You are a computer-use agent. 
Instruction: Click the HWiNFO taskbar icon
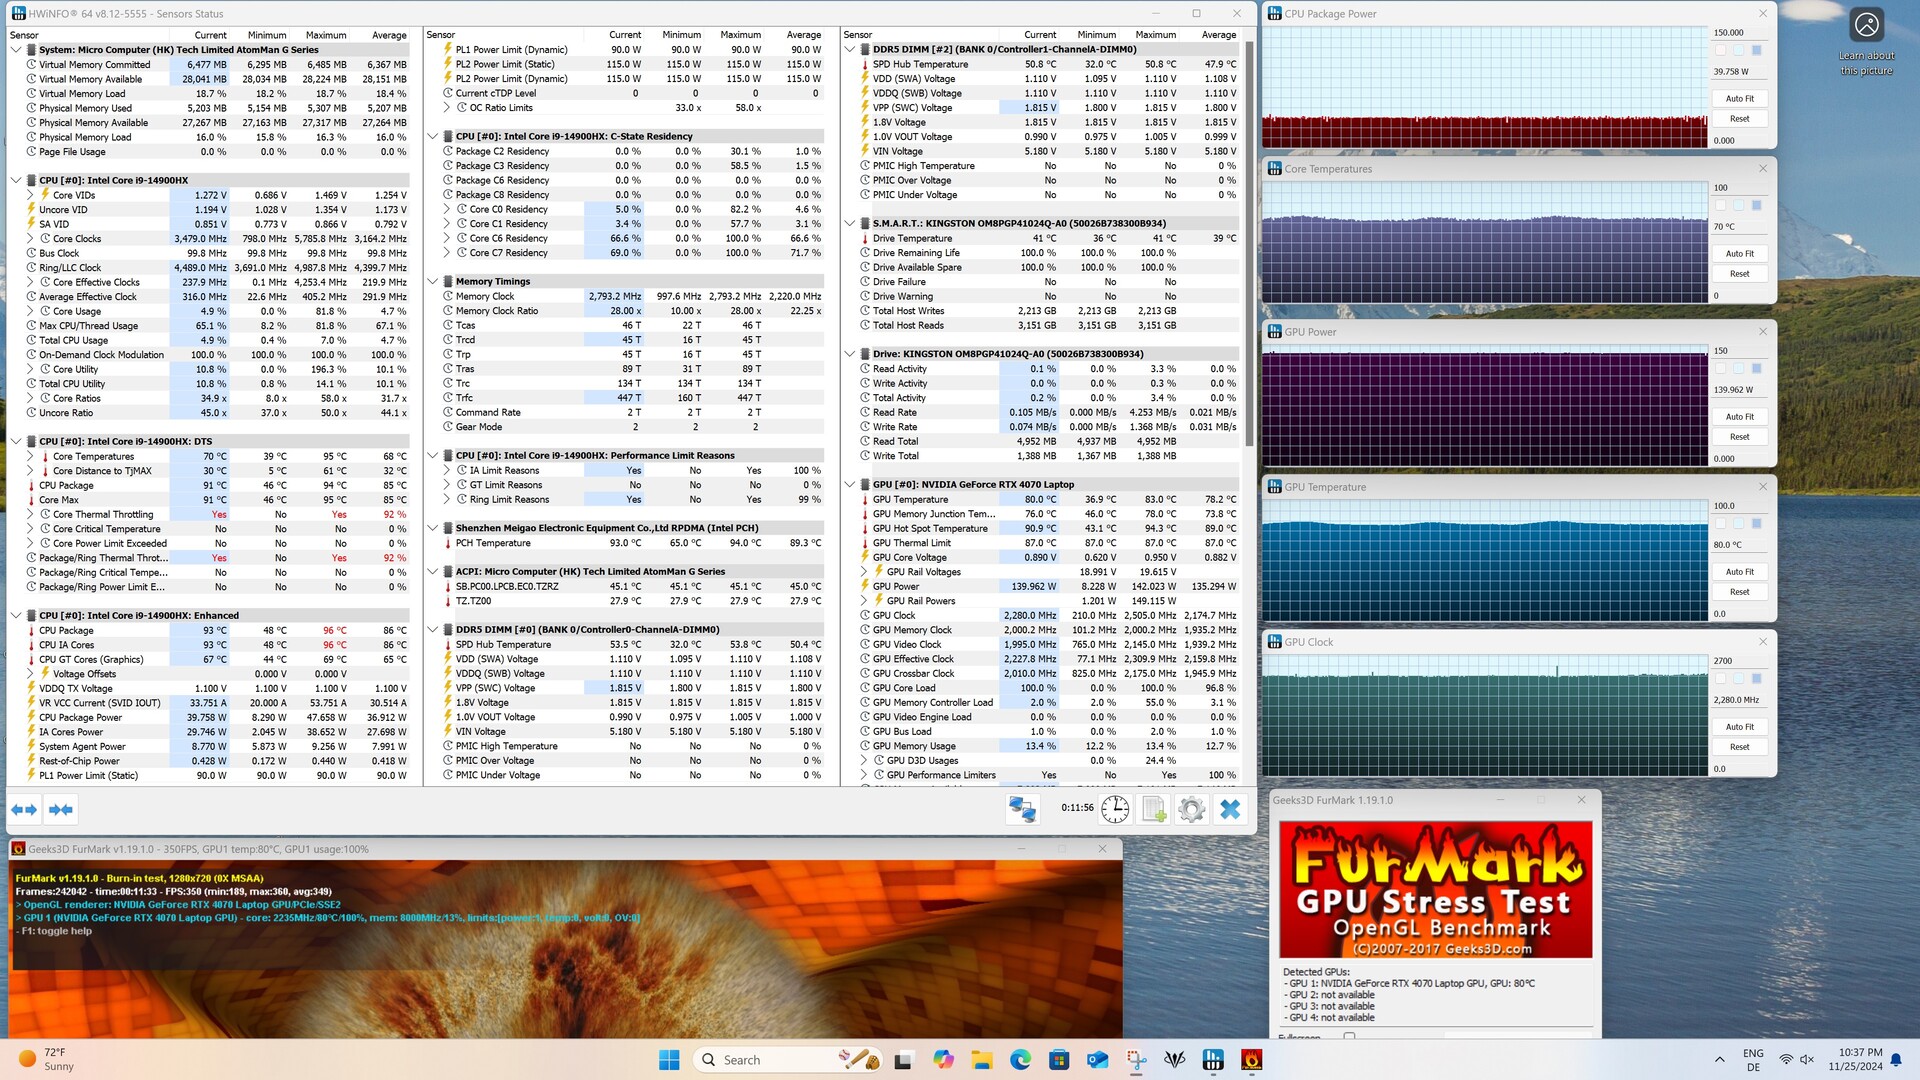tap(1213, 1059)
